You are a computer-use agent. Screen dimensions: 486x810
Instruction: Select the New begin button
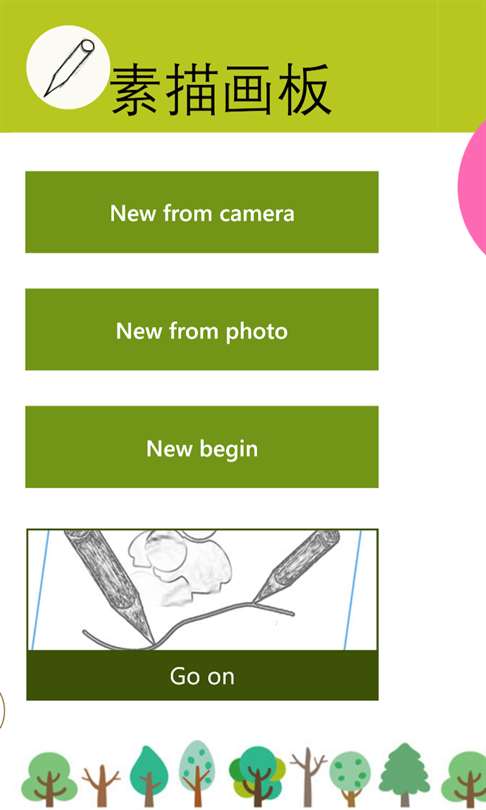(202, 447)
